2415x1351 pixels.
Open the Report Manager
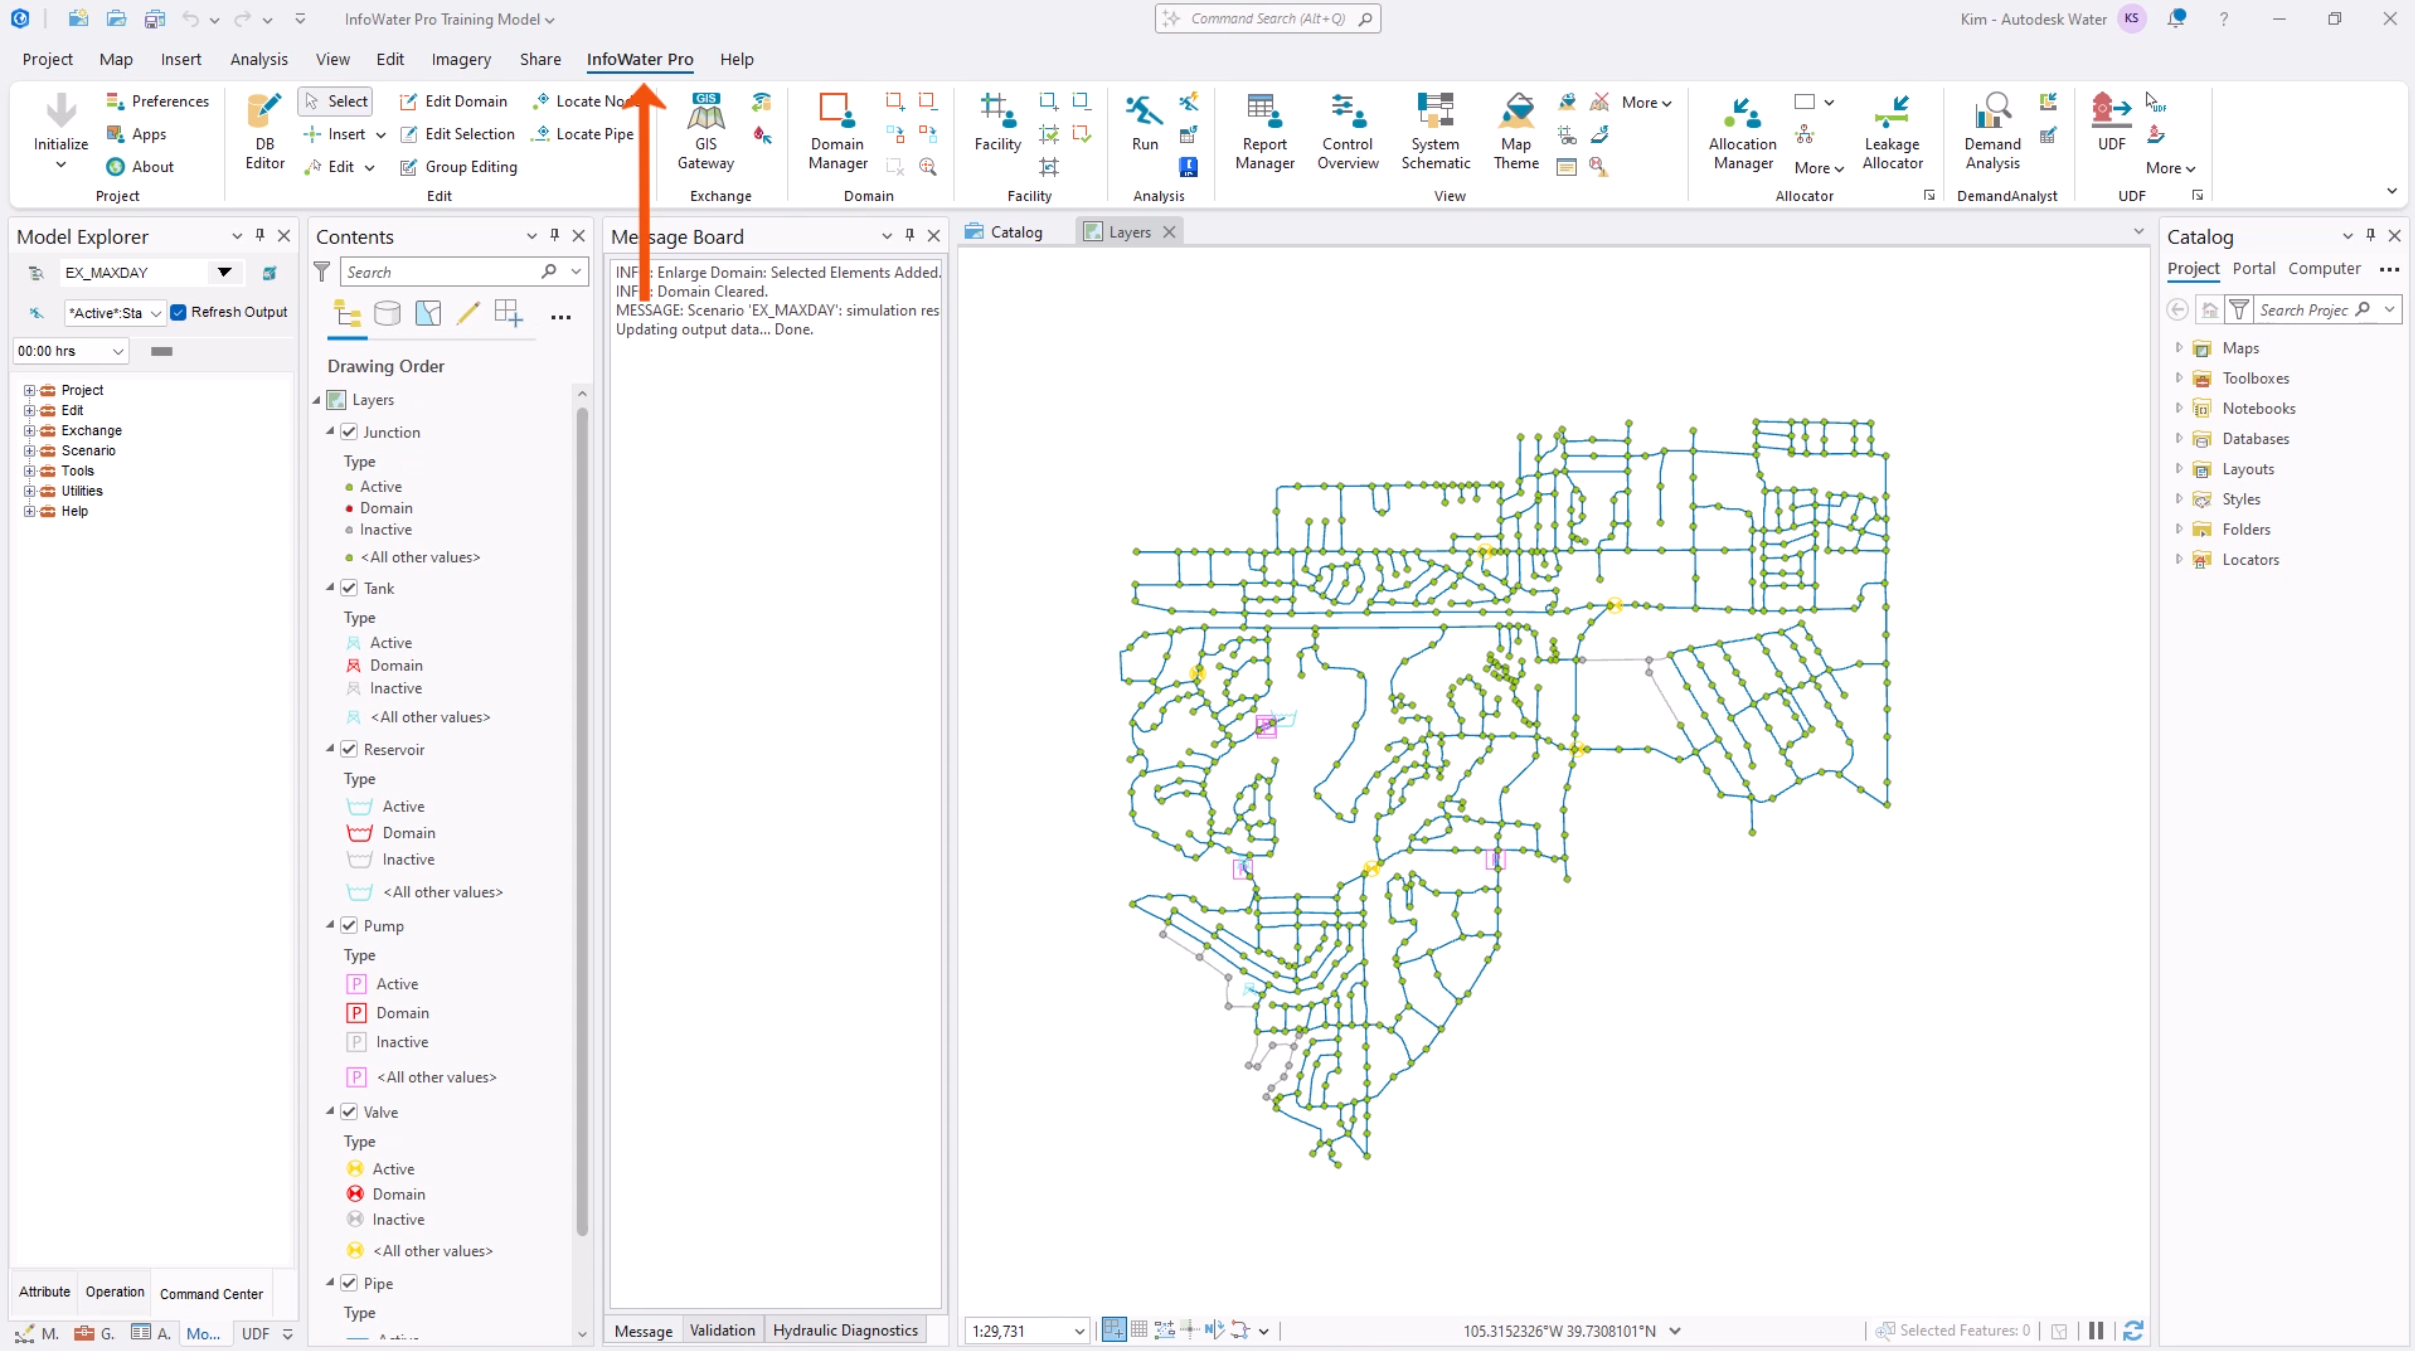[1264, 130]
